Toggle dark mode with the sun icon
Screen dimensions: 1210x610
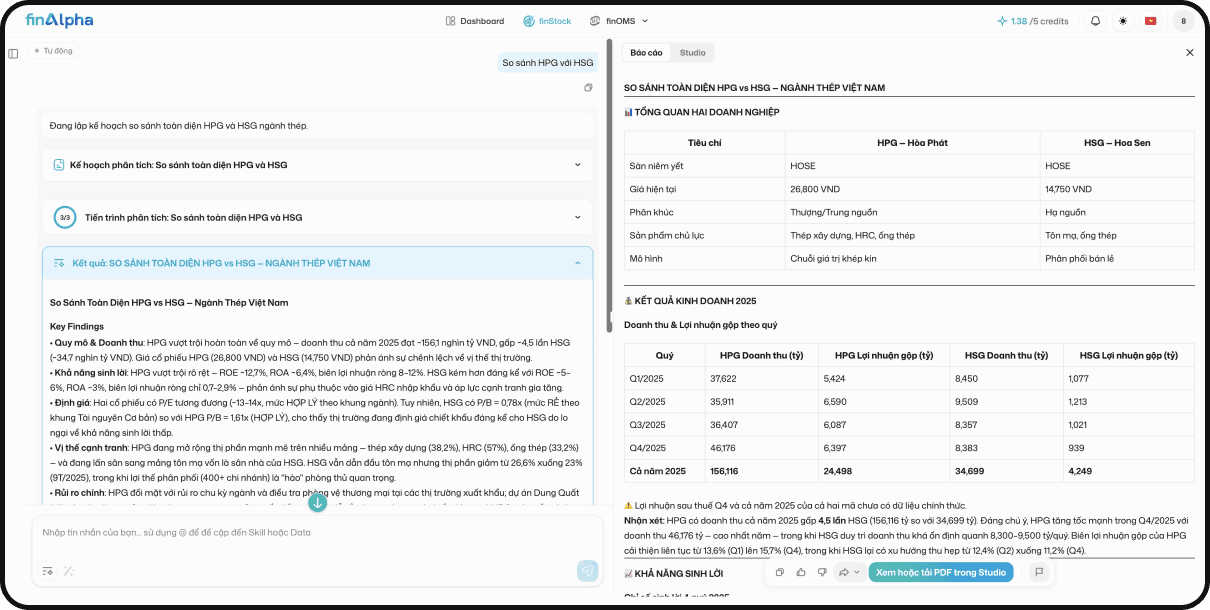click(1123, 20)
